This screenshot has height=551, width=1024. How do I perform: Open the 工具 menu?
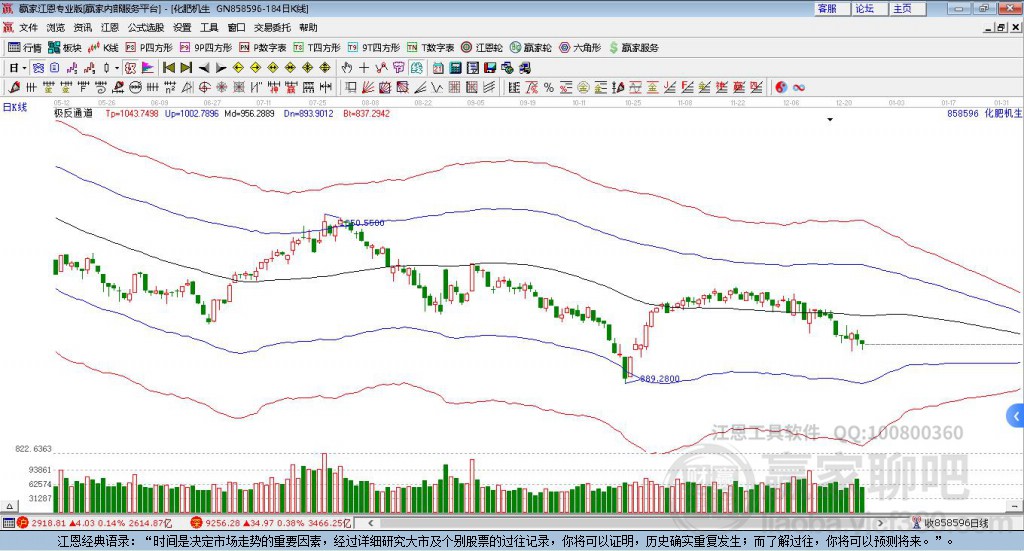coord(209,27)
